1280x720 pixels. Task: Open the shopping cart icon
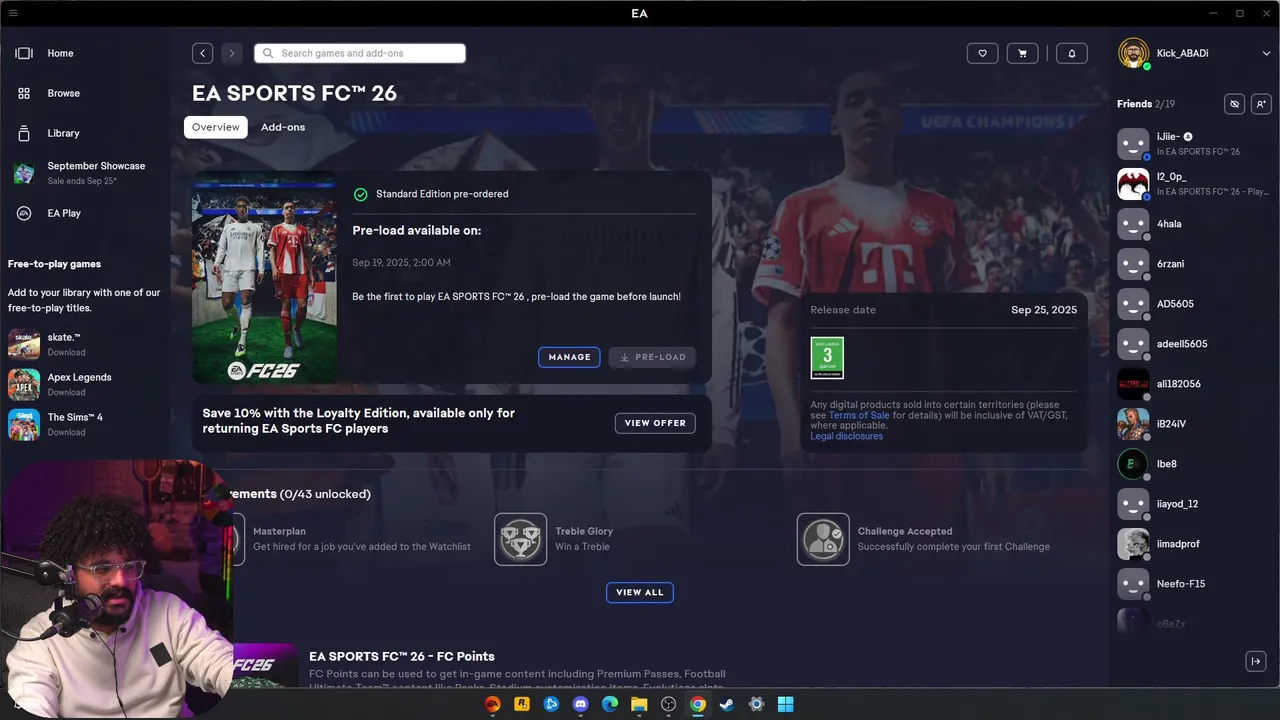1022,53
